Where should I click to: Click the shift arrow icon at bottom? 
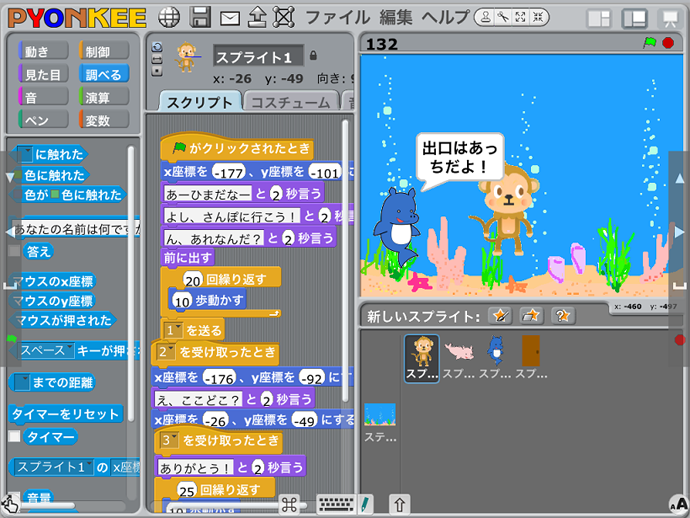(400, 505)
